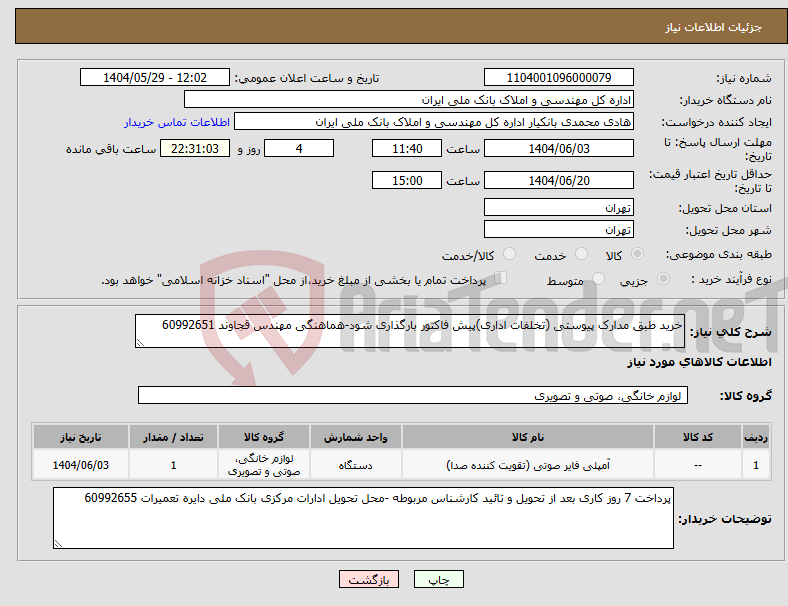This screenshot has width=788, height=606.
Task: Select the کالا/خدمت radio button
Action: click(509, 254)
